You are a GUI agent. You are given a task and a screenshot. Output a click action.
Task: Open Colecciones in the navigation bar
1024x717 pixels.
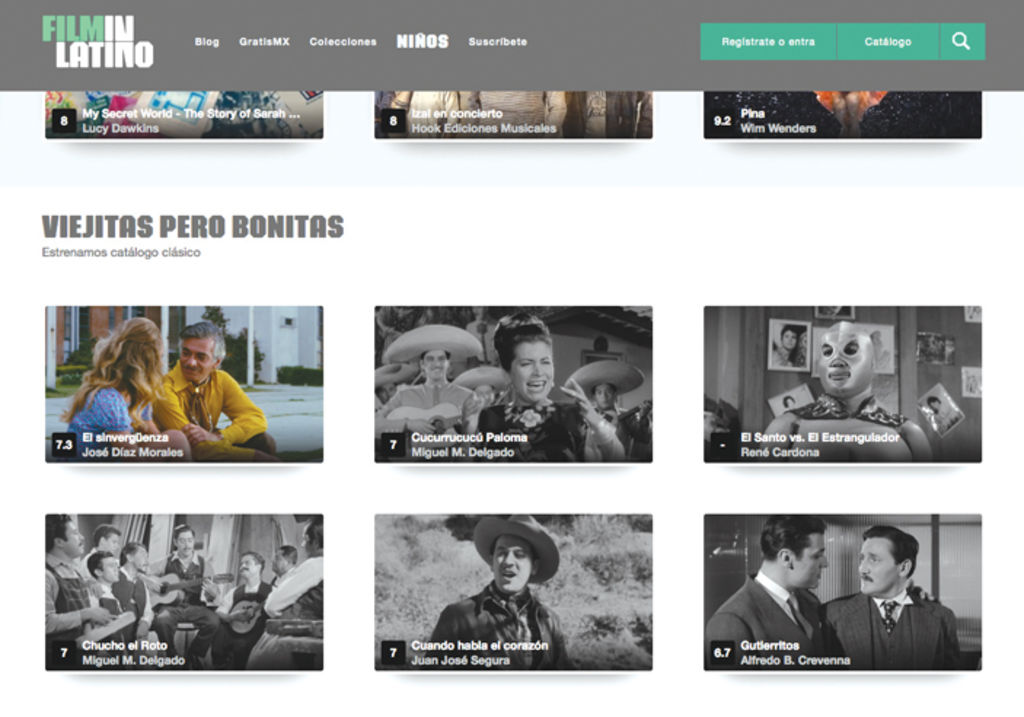pyautogui.click(x=343, y=42)
